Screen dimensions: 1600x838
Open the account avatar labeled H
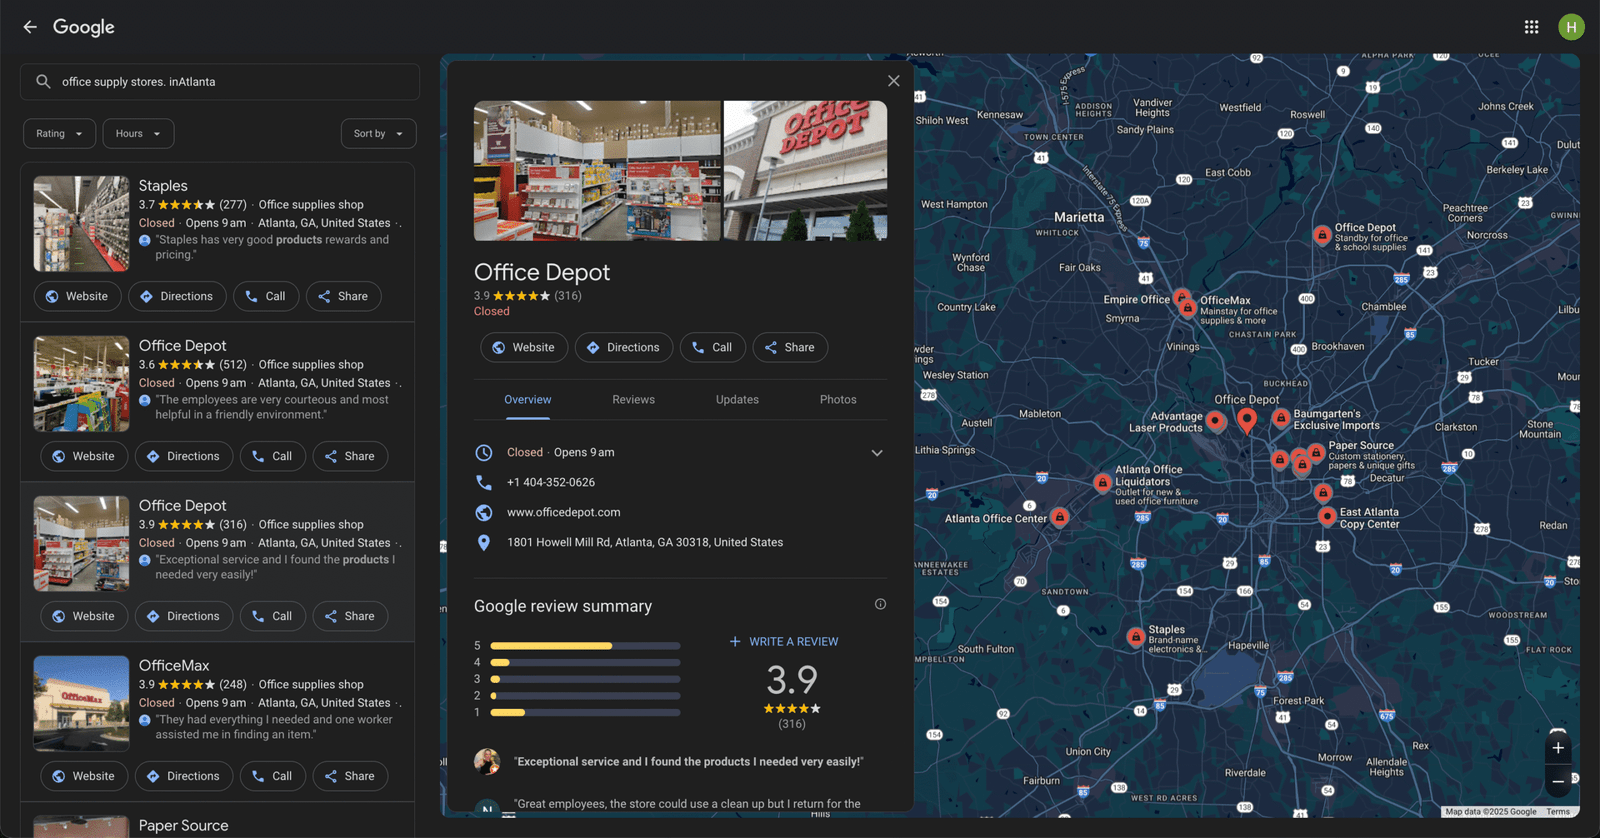point(1571,27)
